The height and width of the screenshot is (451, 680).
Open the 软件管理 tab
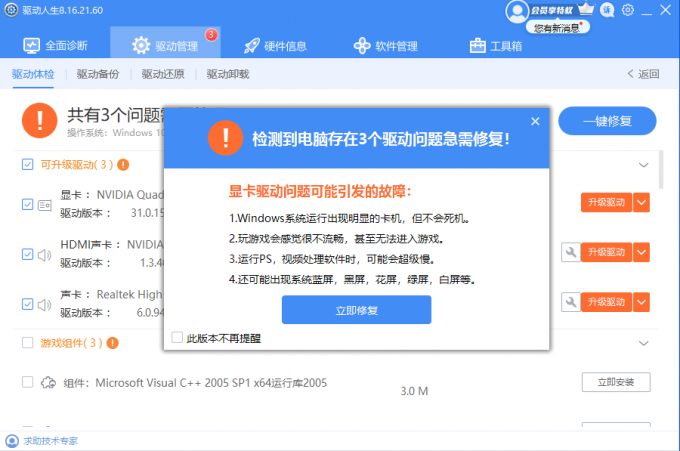coord(386,46)
